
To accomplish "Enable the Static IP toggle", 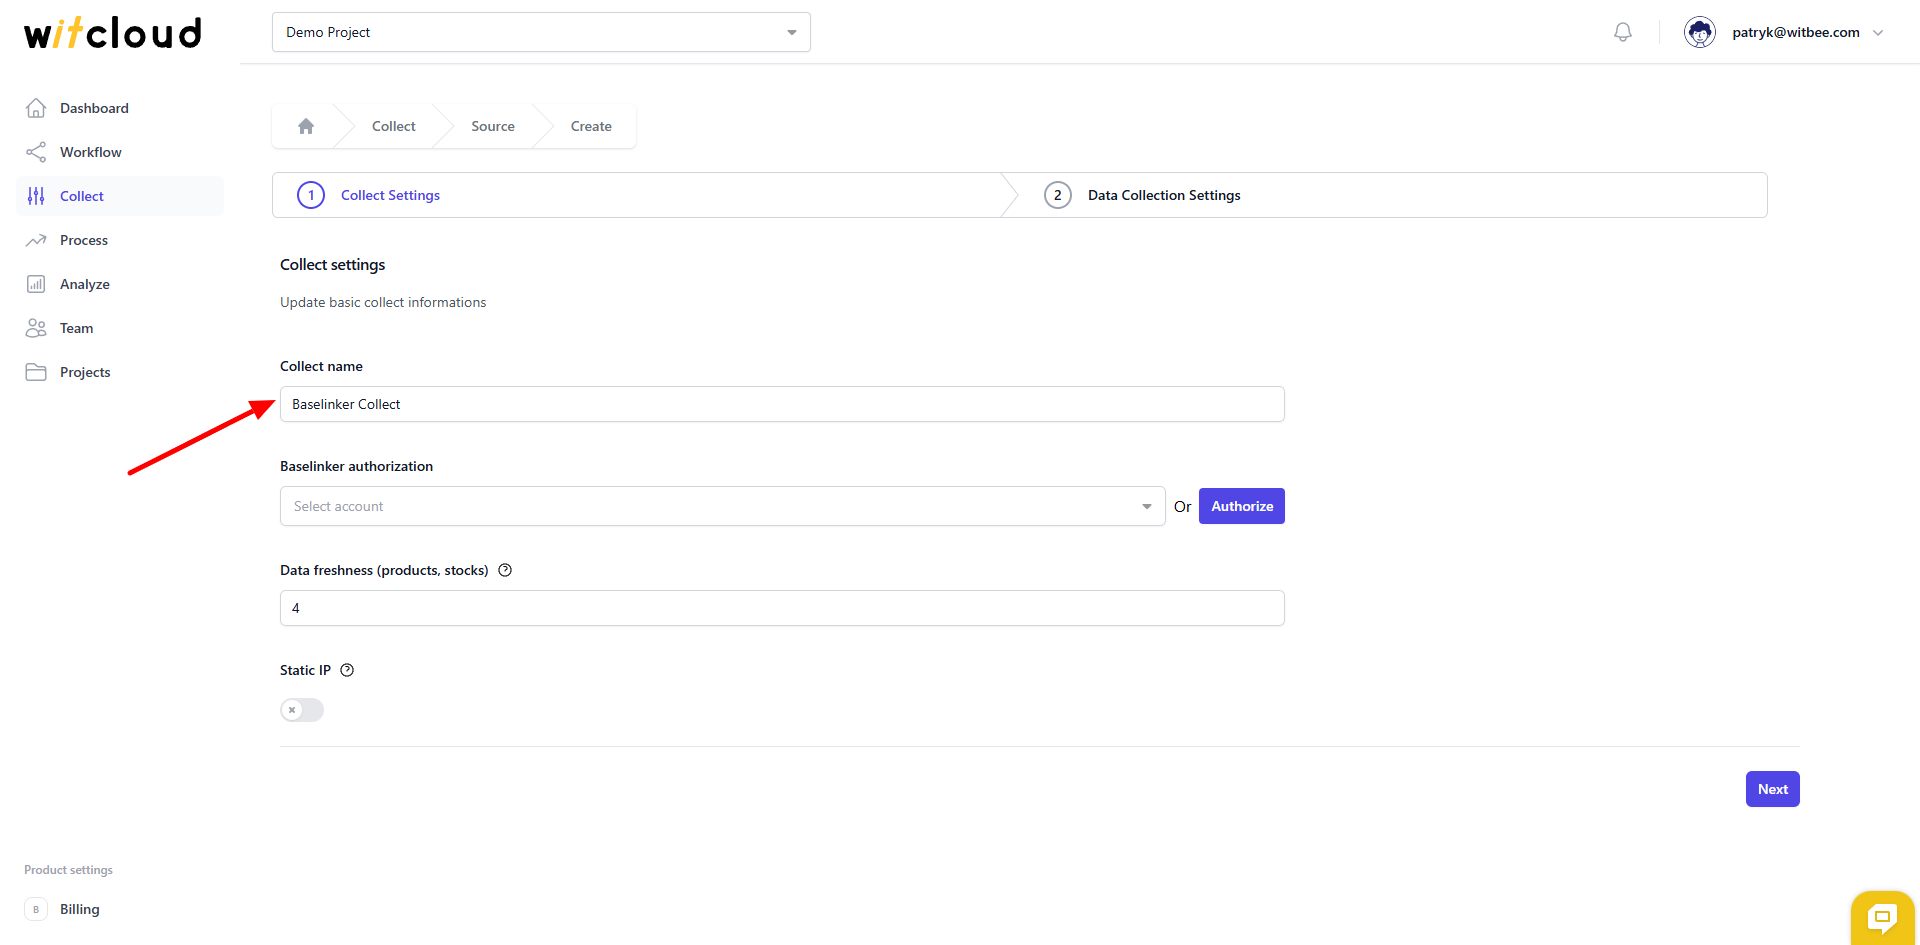I will (x=302, y=710).
